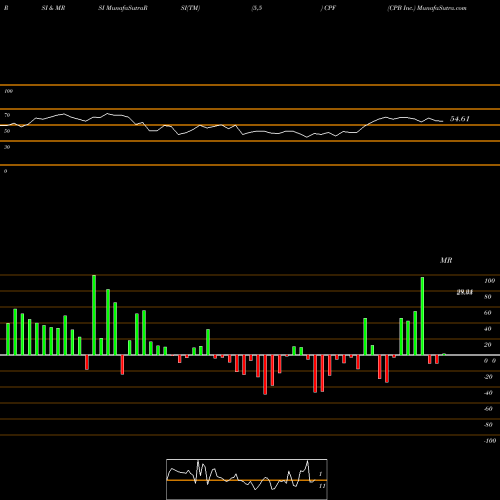Click the MR axis label -80
This screenshot has width=500, height=500.
pos(488,425)
